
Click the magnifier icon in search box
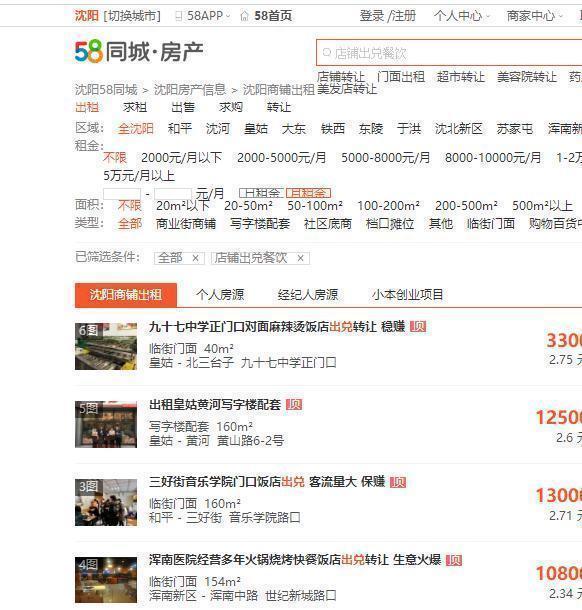327,53
